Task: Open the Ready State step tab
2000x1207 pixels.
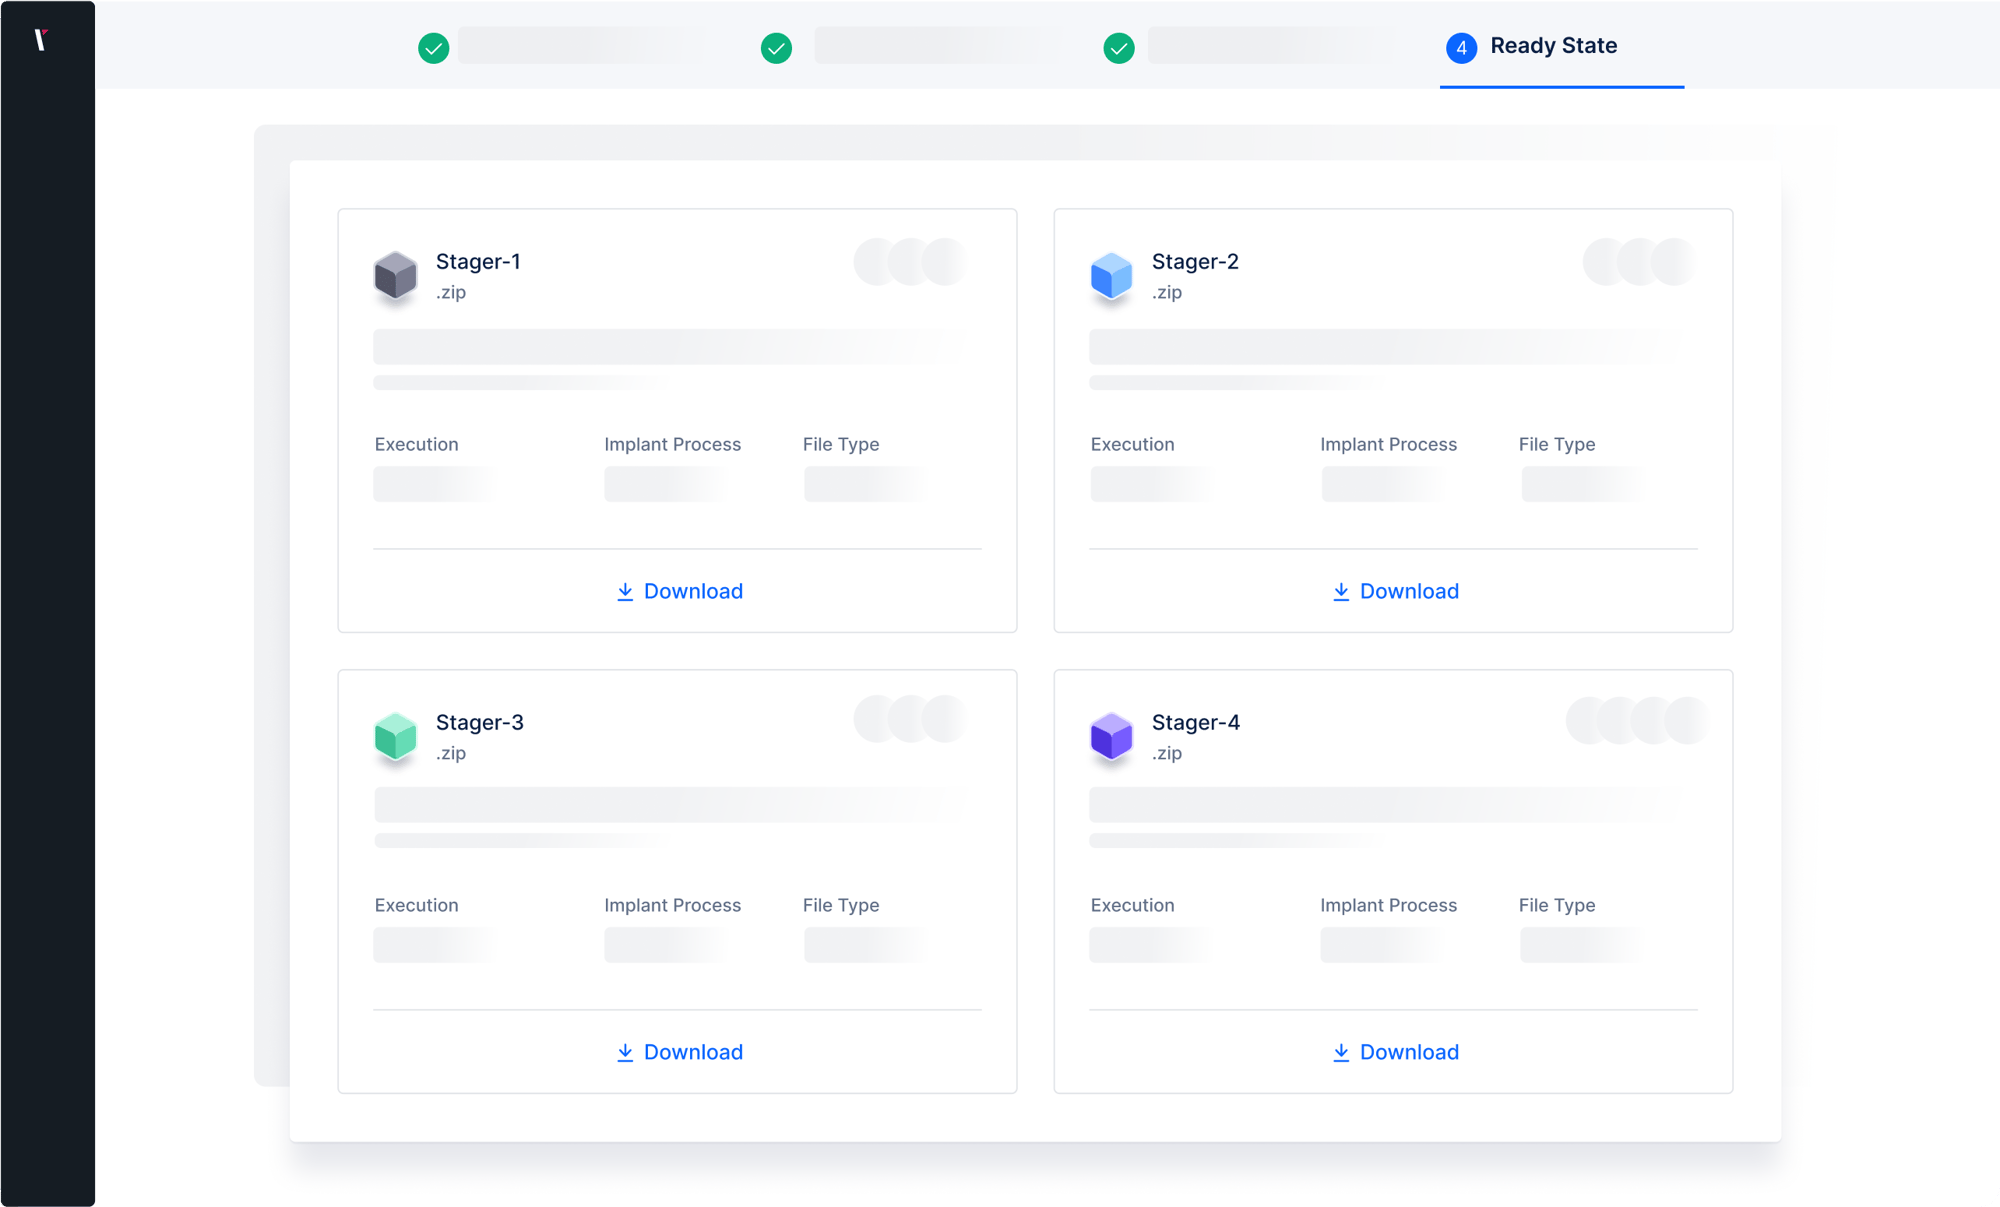Action: coord(1553,46)
